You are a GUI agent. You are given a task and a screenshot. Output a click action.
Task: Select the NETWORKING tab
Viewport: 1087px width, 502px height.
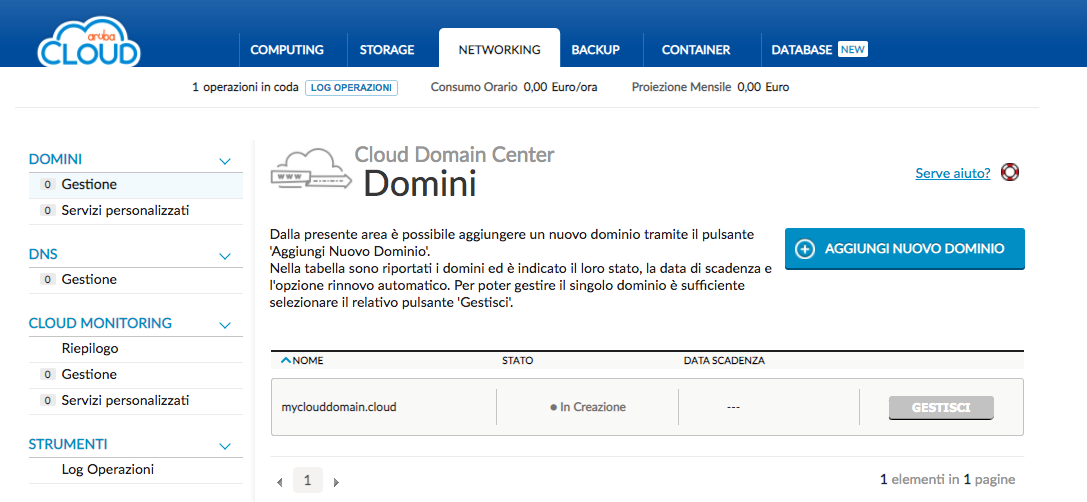pyautogui.click(x=499, y=49)
